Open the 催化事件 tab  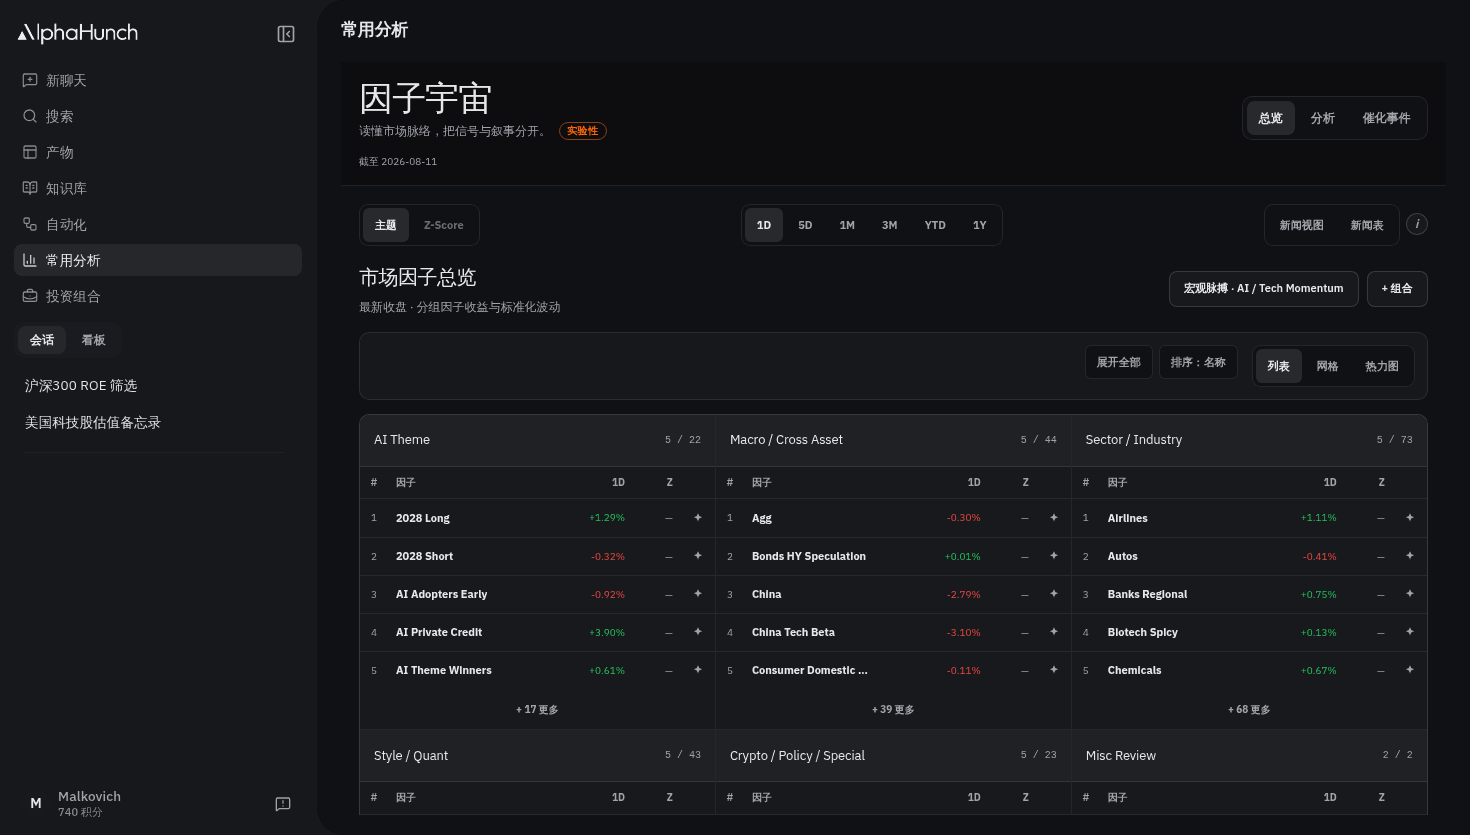click(x=1386, y=118)
